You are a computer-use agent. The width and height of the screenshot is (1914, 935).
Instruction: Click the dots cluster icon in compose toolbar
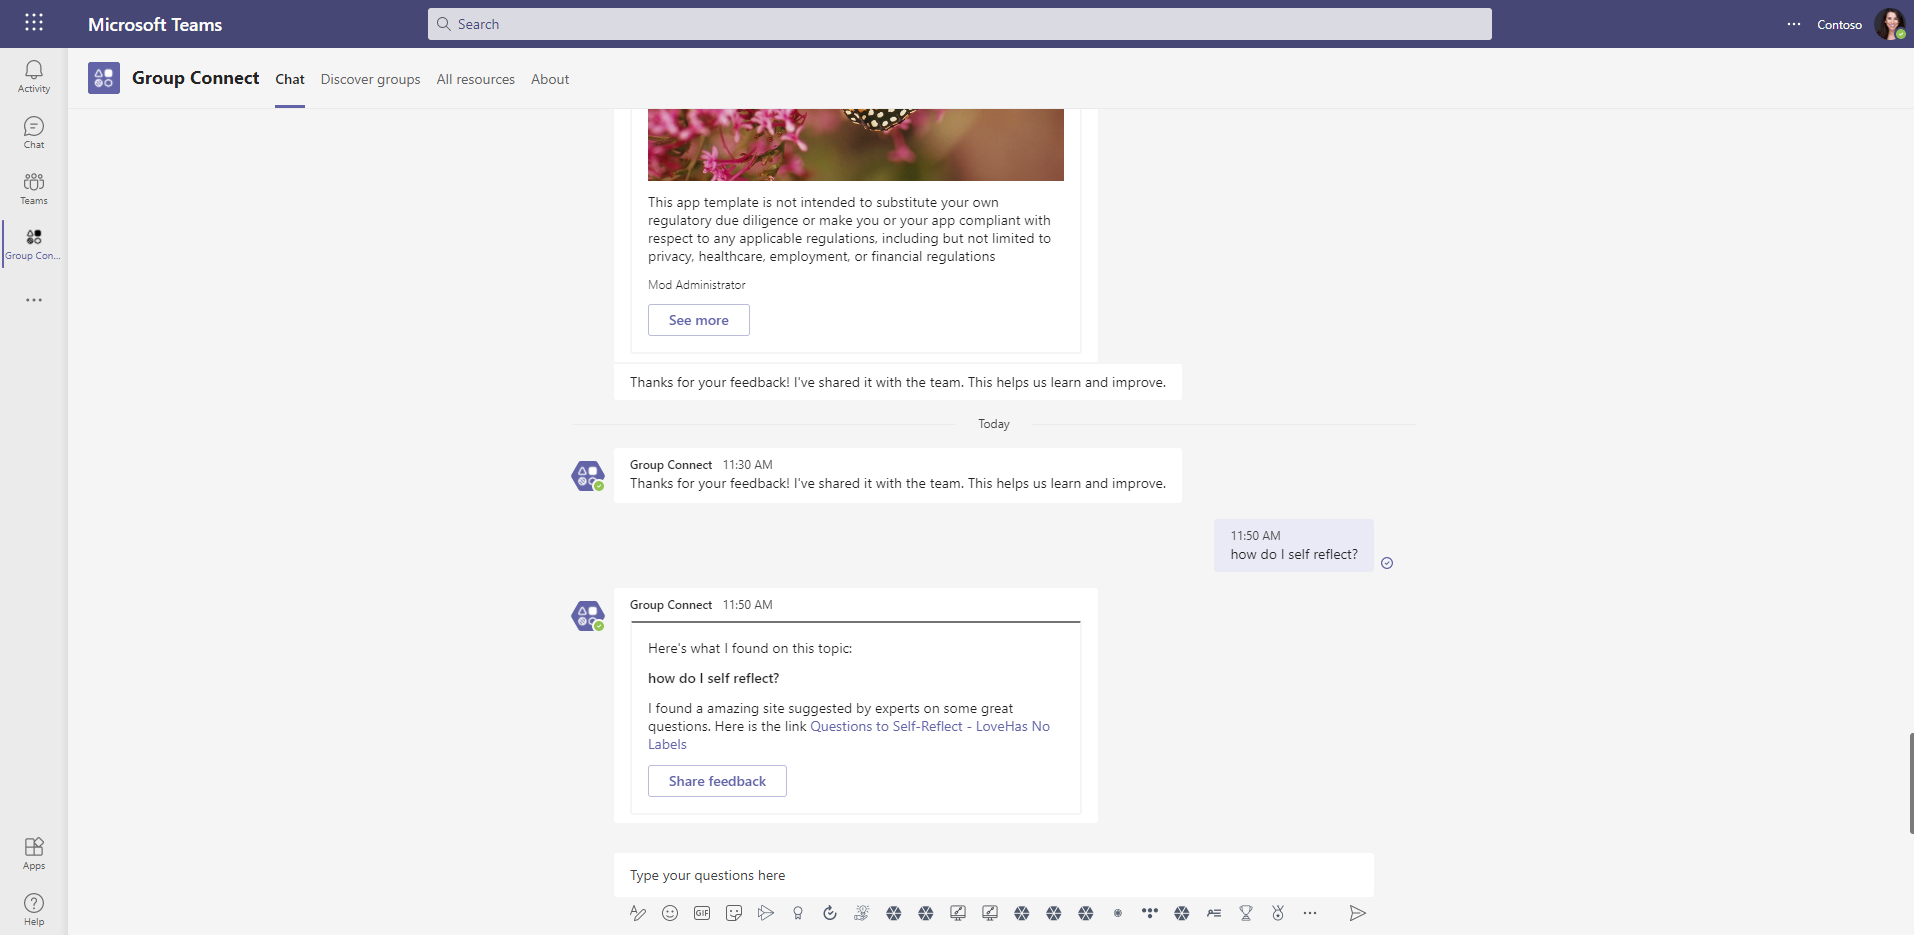click(1150, 913)
